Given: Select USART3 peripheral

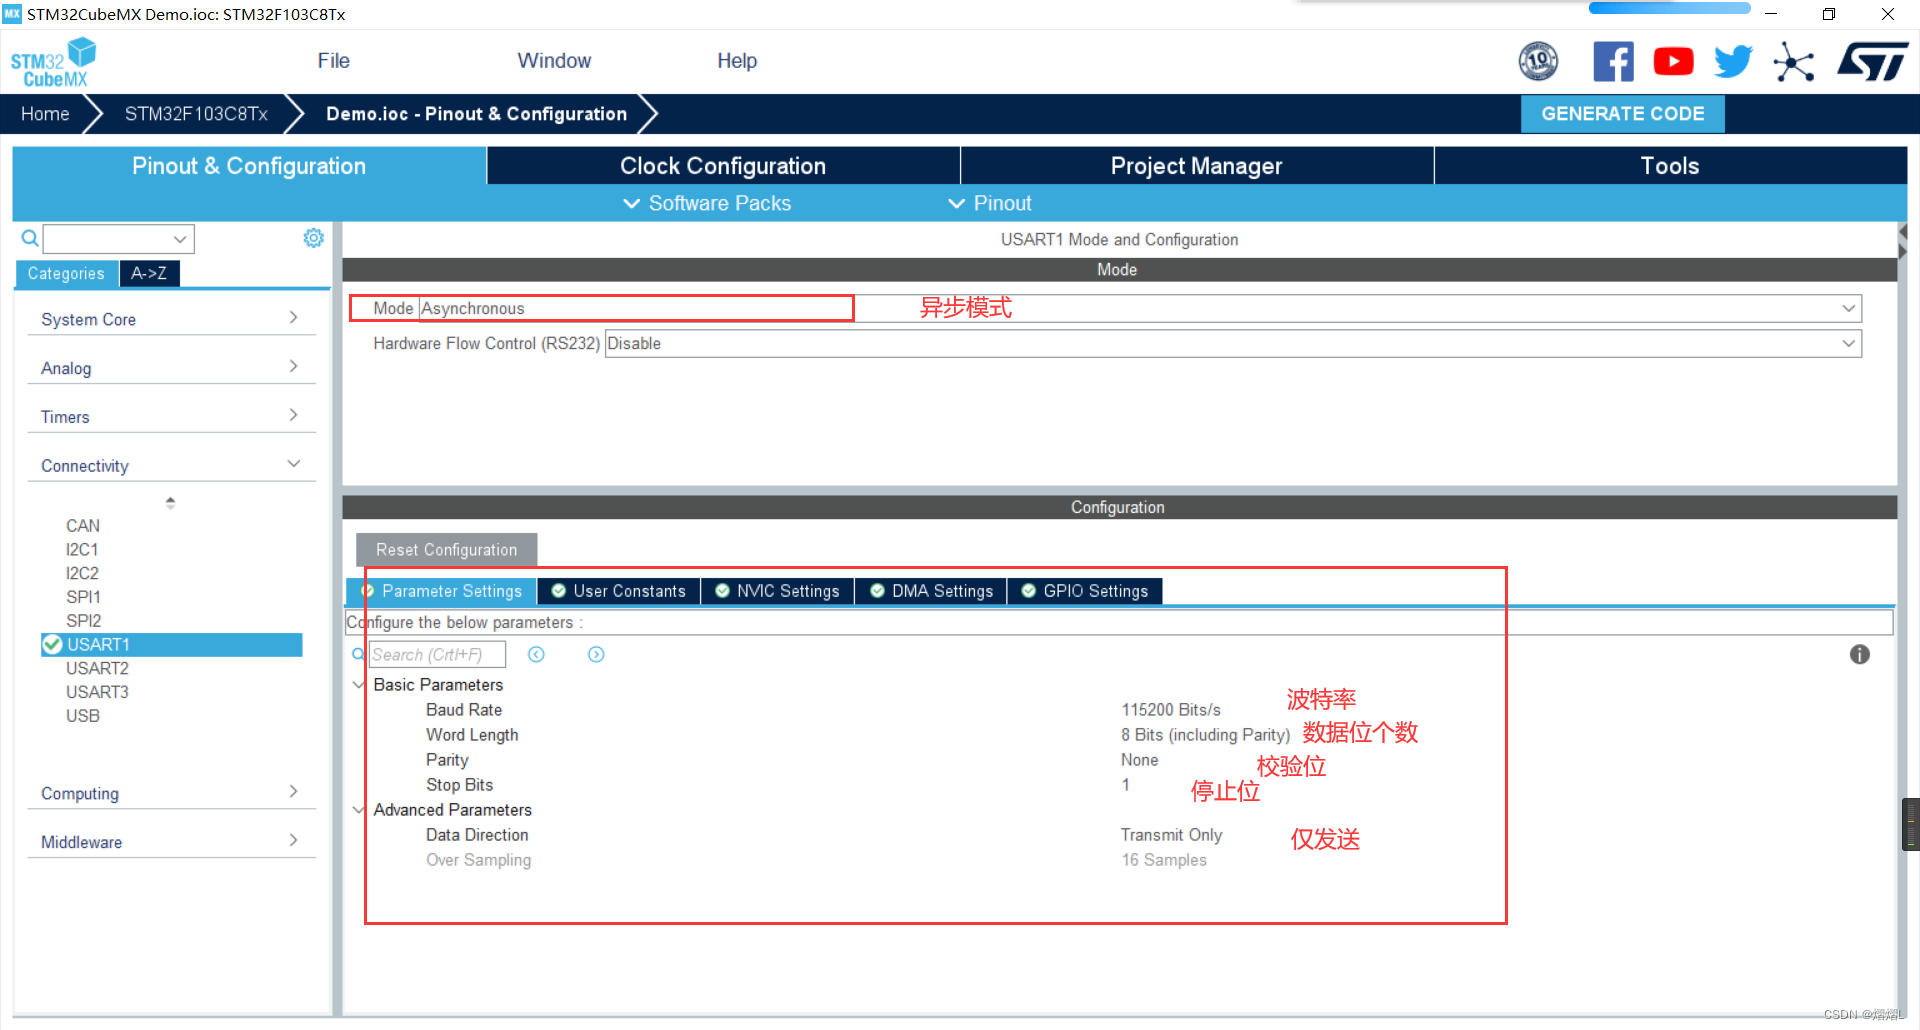Looking at the screenshot, I should pos(97,692).
